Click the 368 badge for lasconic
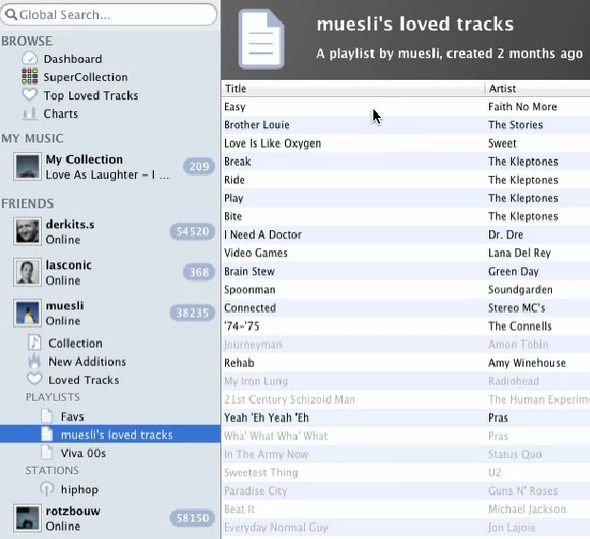This screenshot has width=590, height=539. point(199,272)
